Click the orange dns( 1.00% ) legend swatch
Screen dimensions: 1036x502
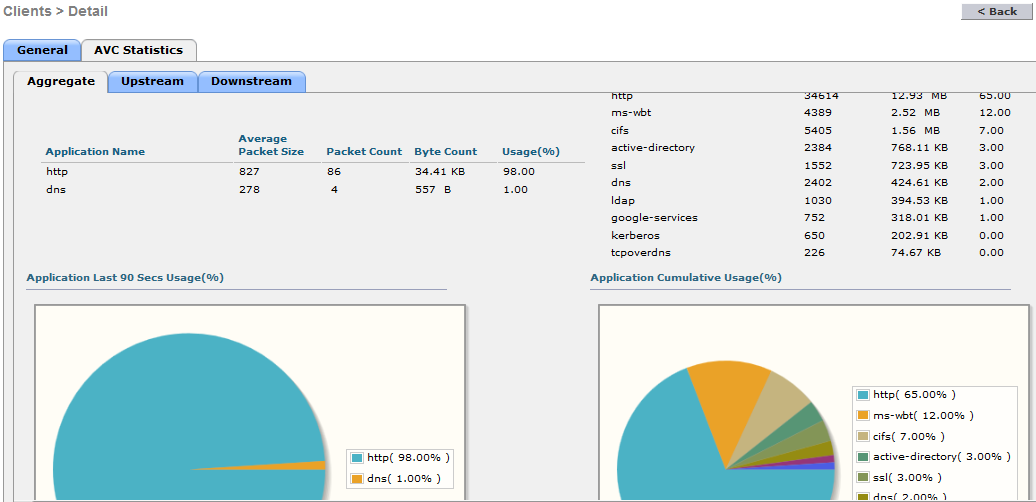pos(357,479)
